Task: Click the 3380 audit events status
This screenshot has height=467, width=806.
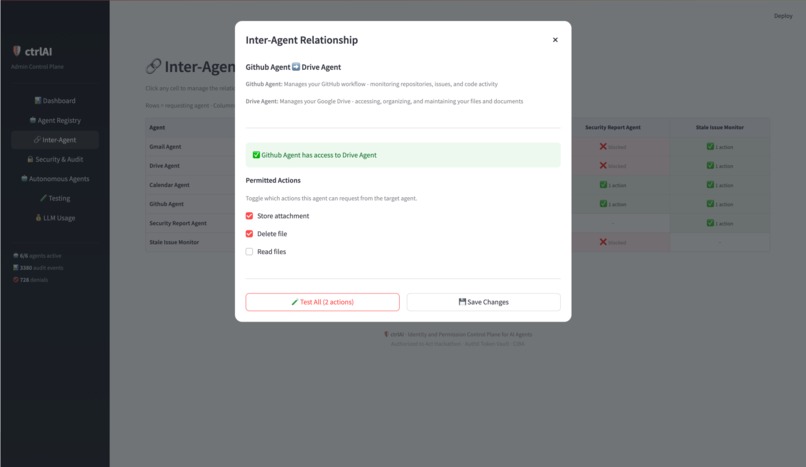Action: (x=38, y=268)
